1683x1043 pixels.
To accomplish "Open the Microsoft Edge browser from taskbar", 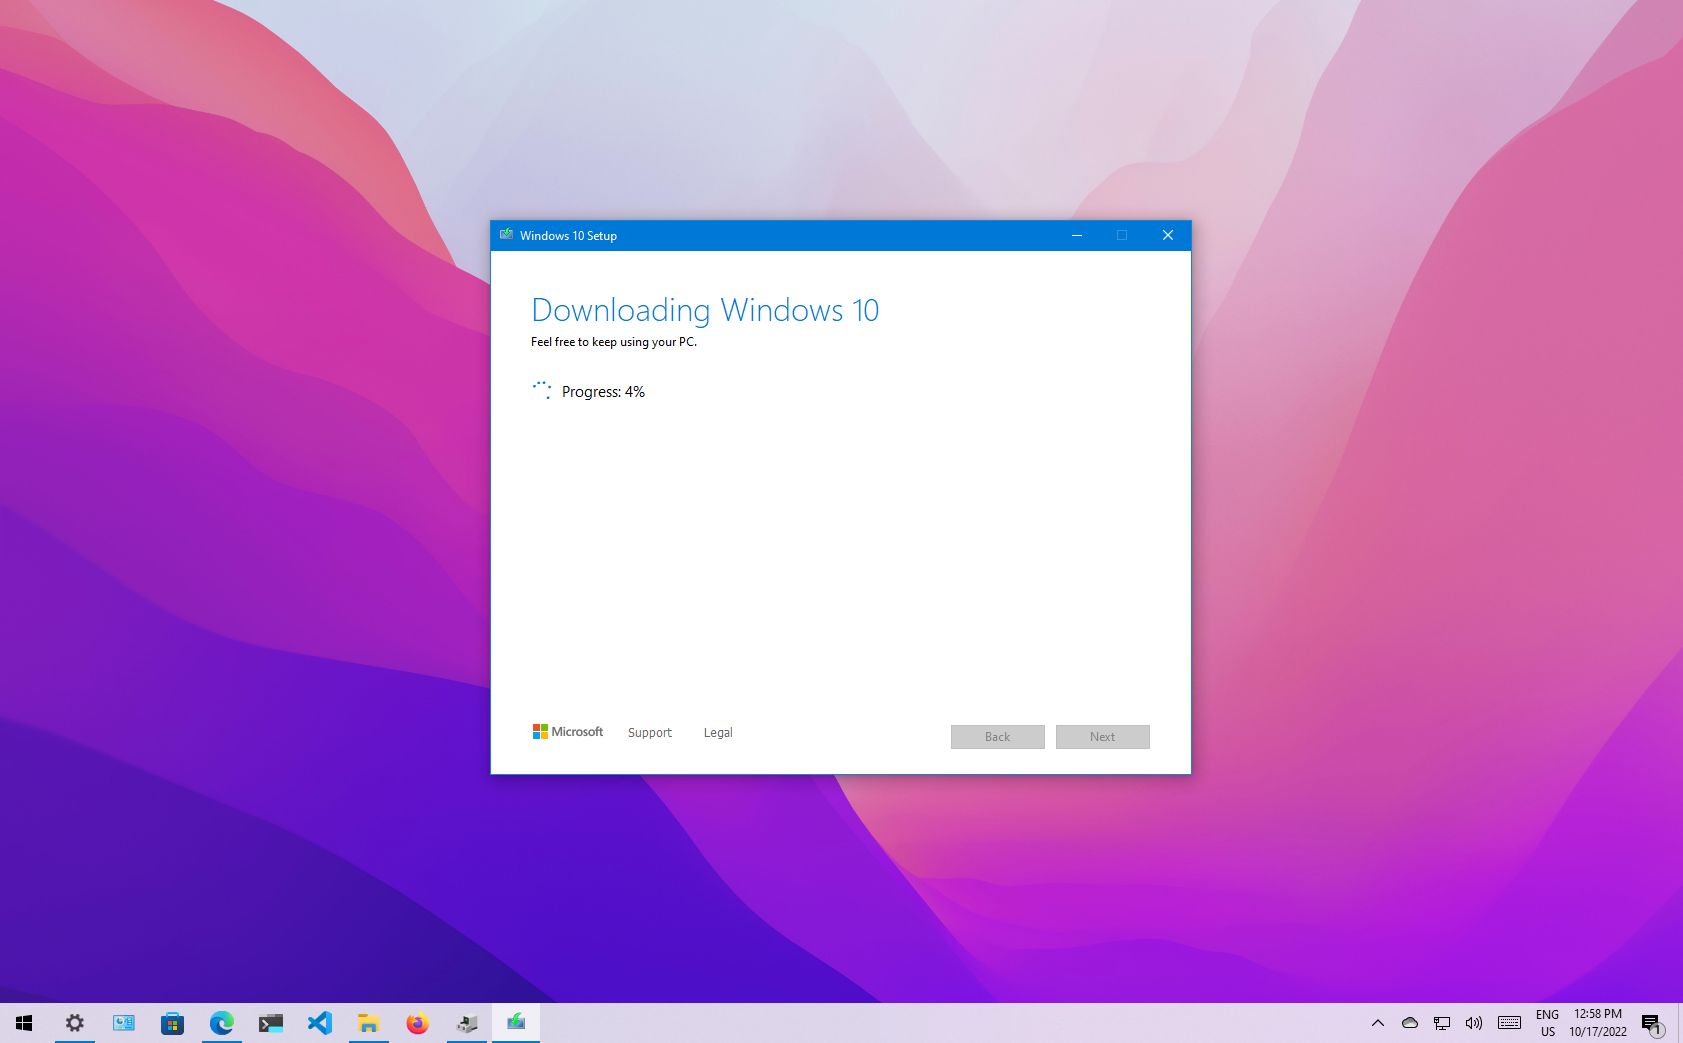I will (x=221, y=1022).
